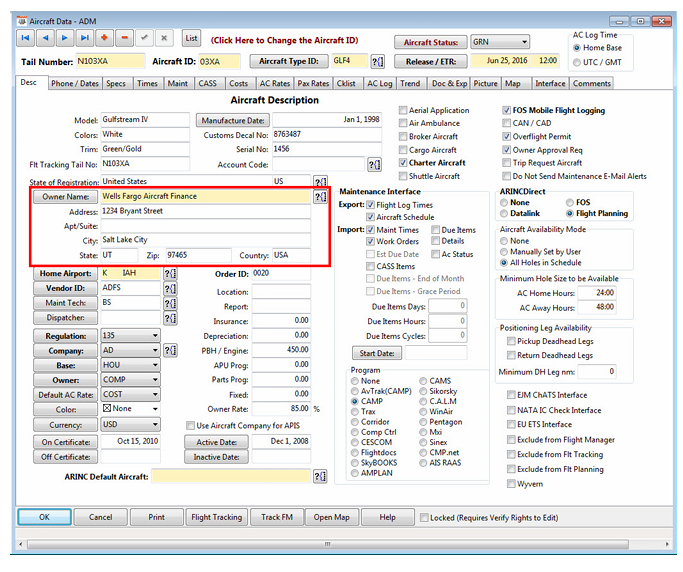Screen dimensions: 683x572
Task: Click the X cancel edit icon
Action: [164, 38]
